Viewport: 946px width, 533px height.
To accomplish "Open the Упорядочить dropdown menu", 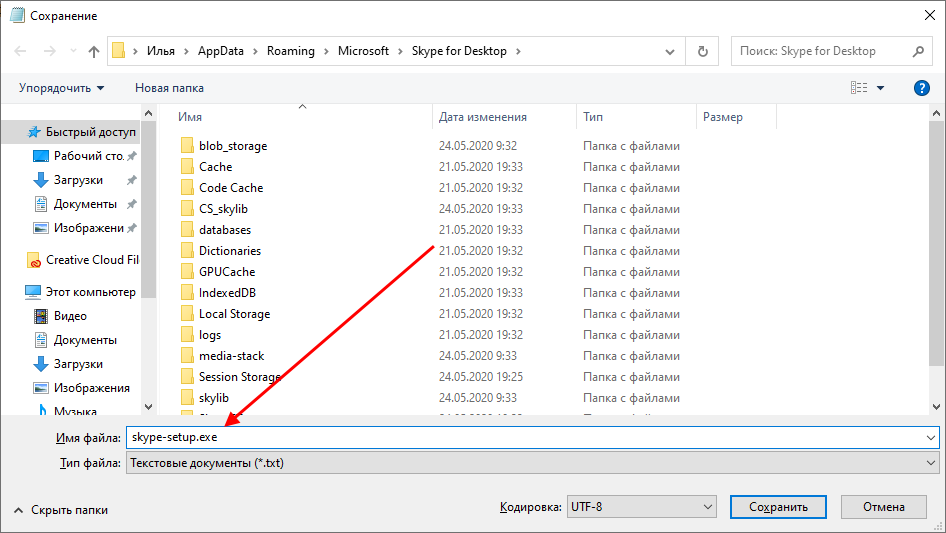I will pyautogui.click(x=61, y=88).
